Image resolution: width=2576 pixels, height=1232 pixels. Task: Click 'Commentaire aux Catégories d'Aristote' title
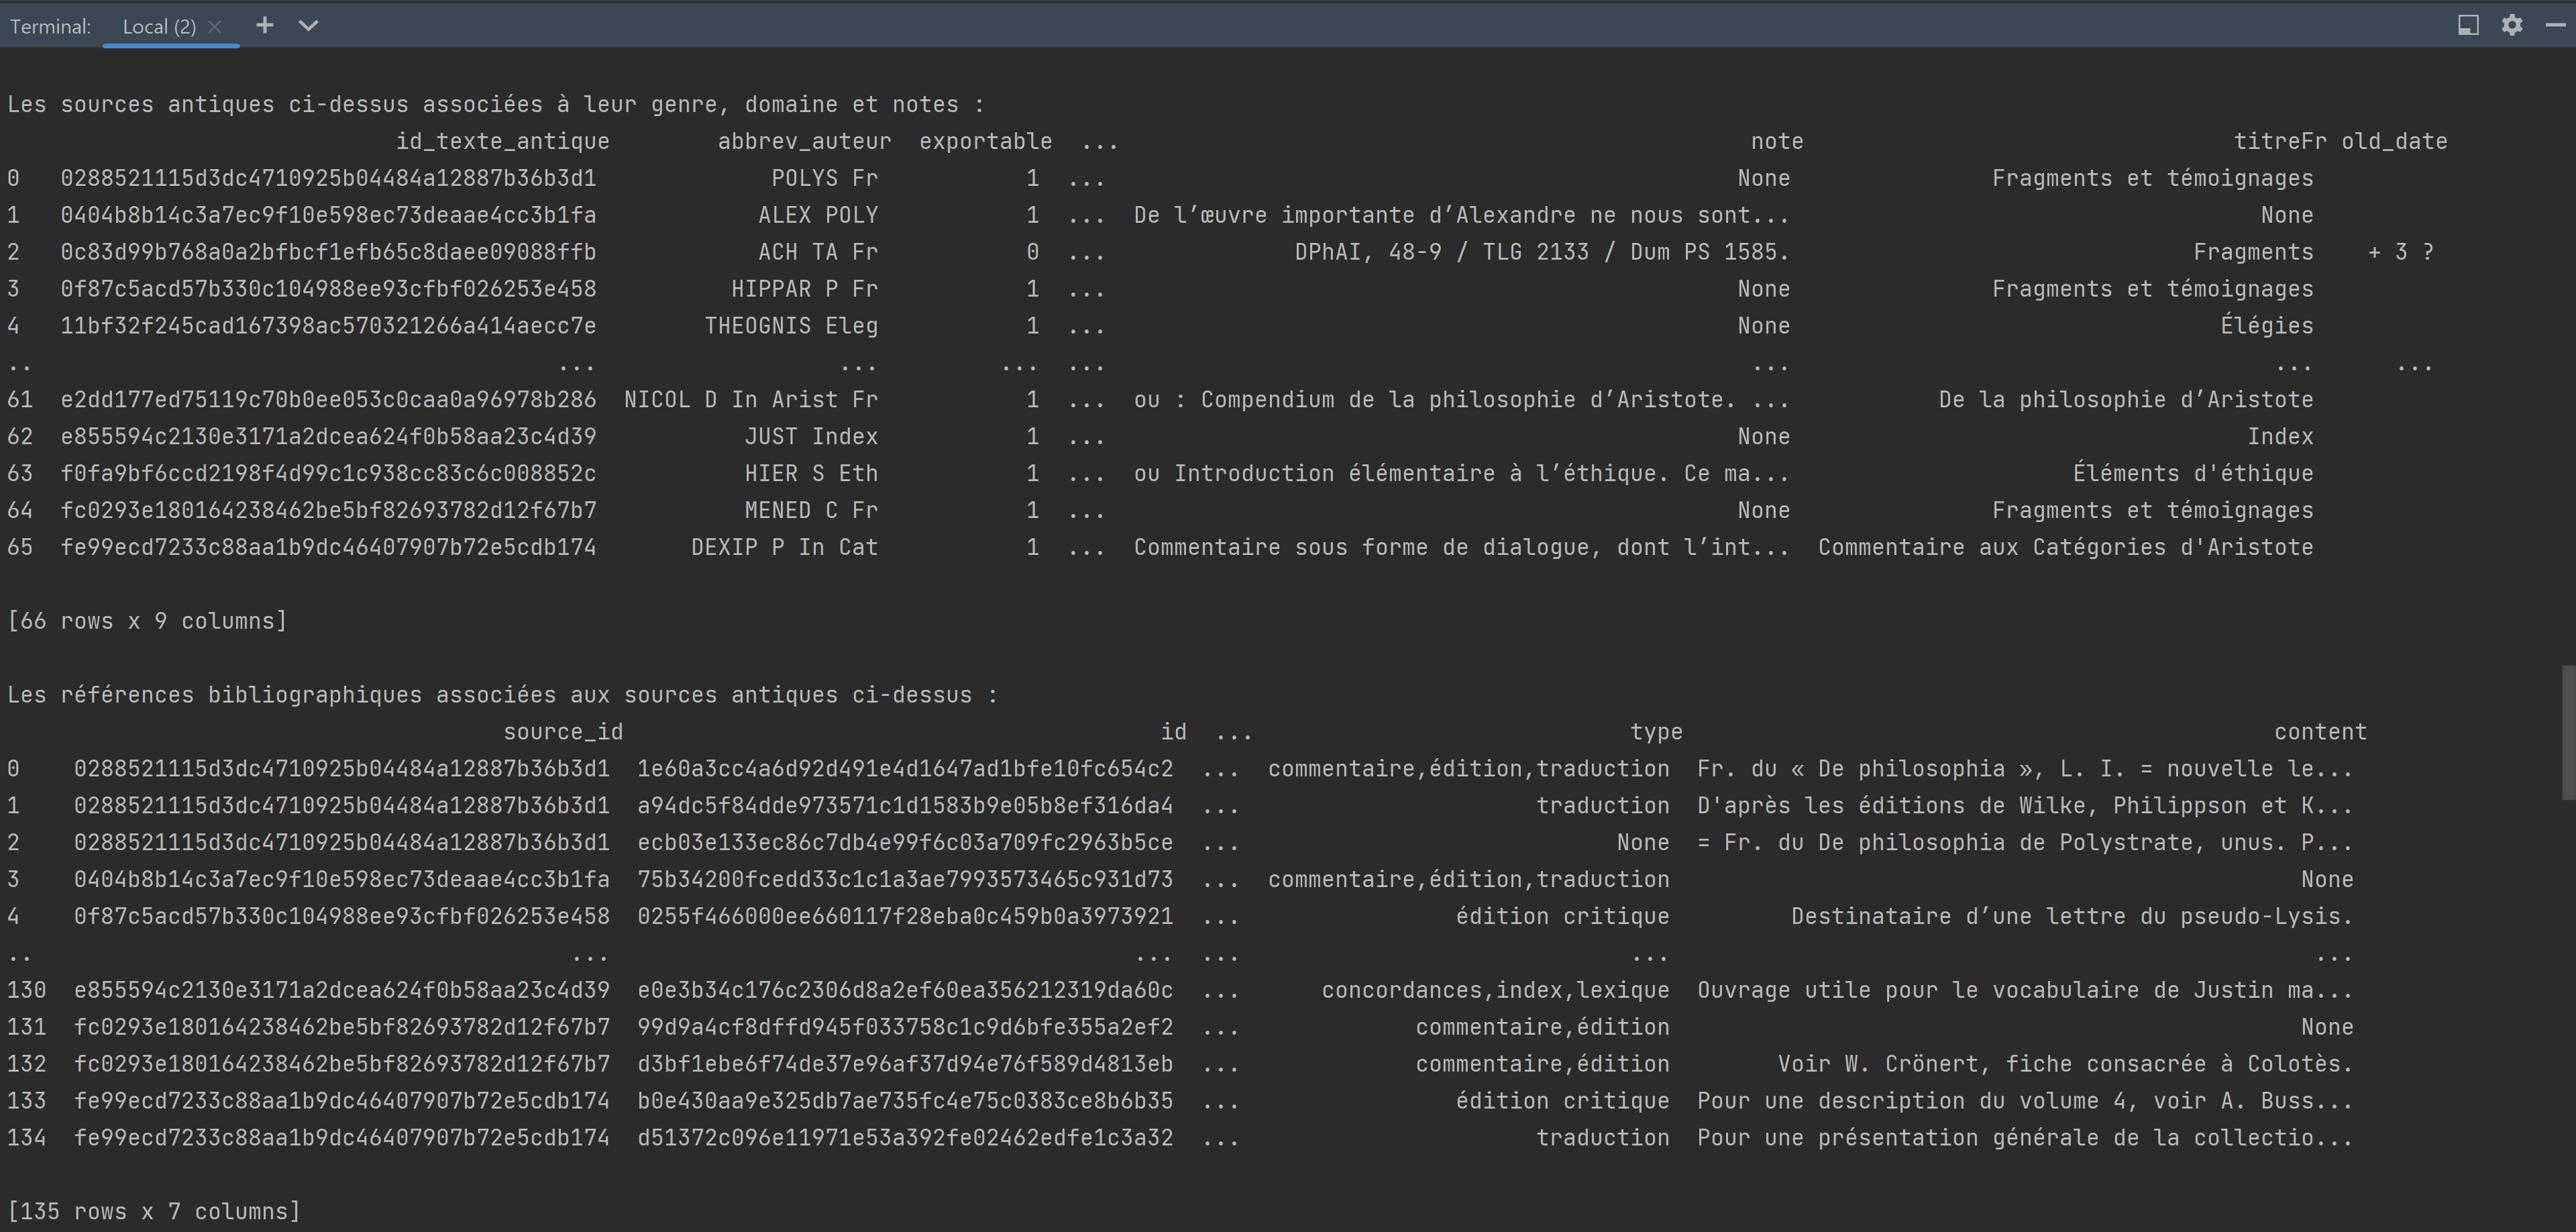point(2065,548)
